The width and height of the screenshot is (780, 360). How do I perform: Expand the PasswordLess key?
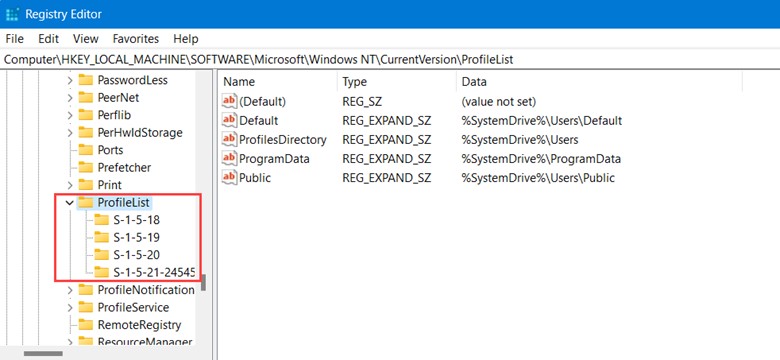point(70,81)
